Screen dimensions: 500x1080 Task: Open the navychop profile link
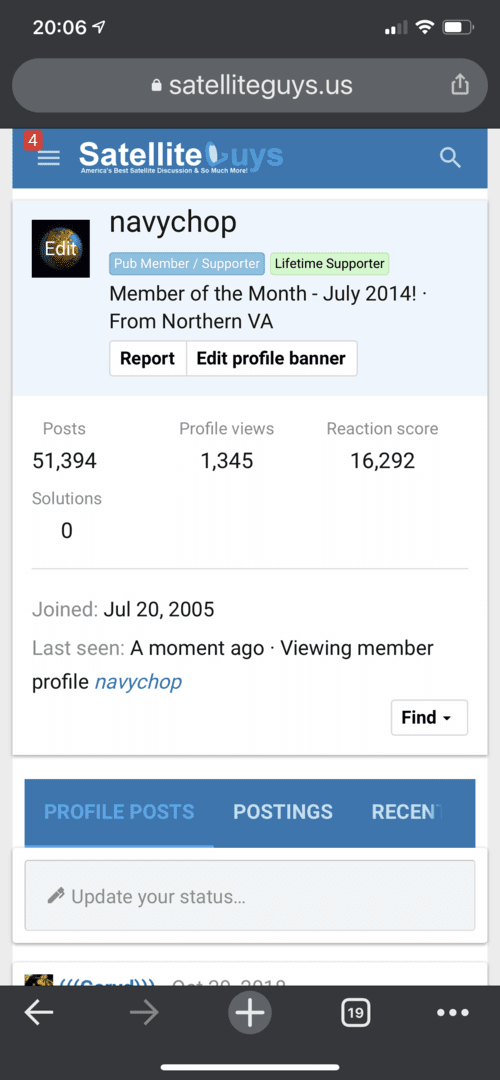(x=138, y=682)
